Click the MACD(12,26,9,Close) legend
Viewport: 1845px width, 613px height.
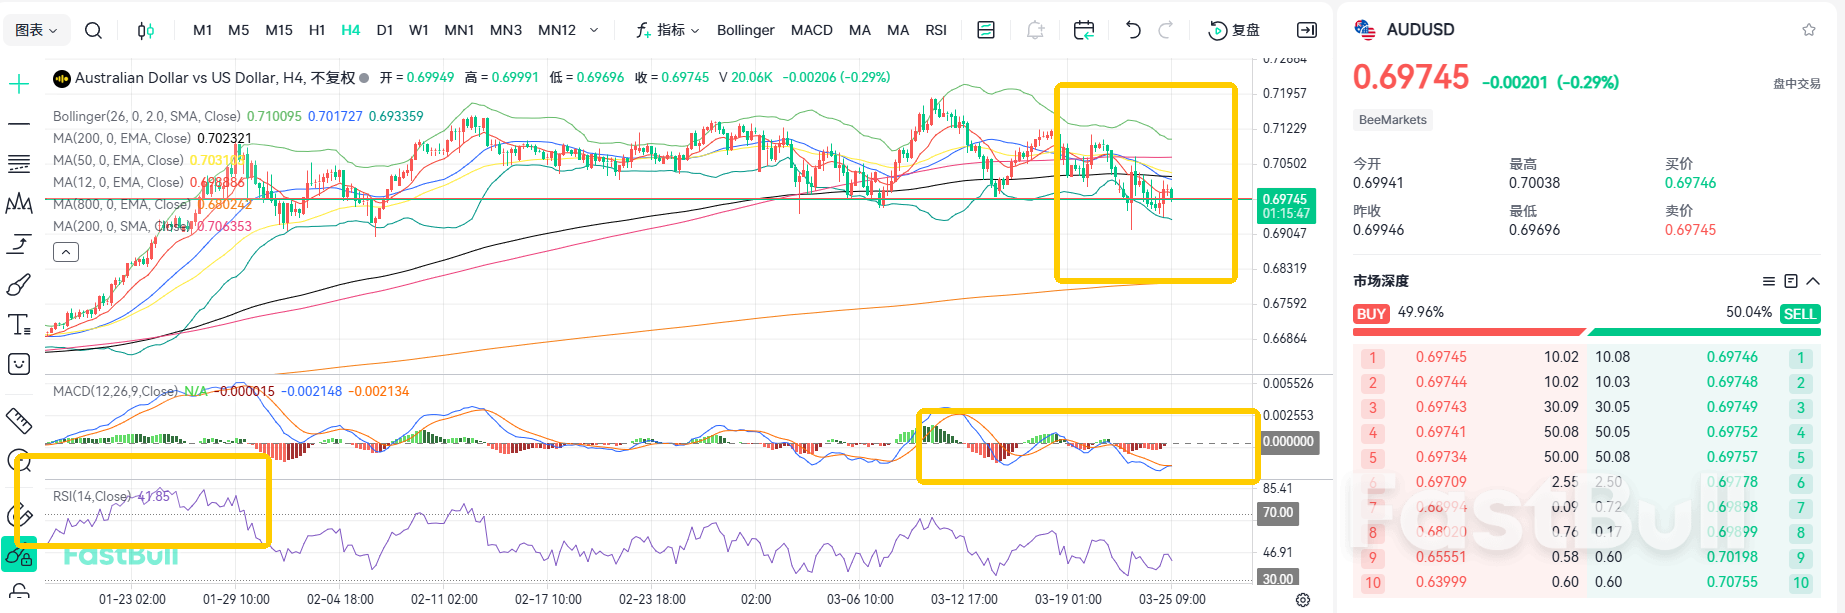tap(116, 391)
